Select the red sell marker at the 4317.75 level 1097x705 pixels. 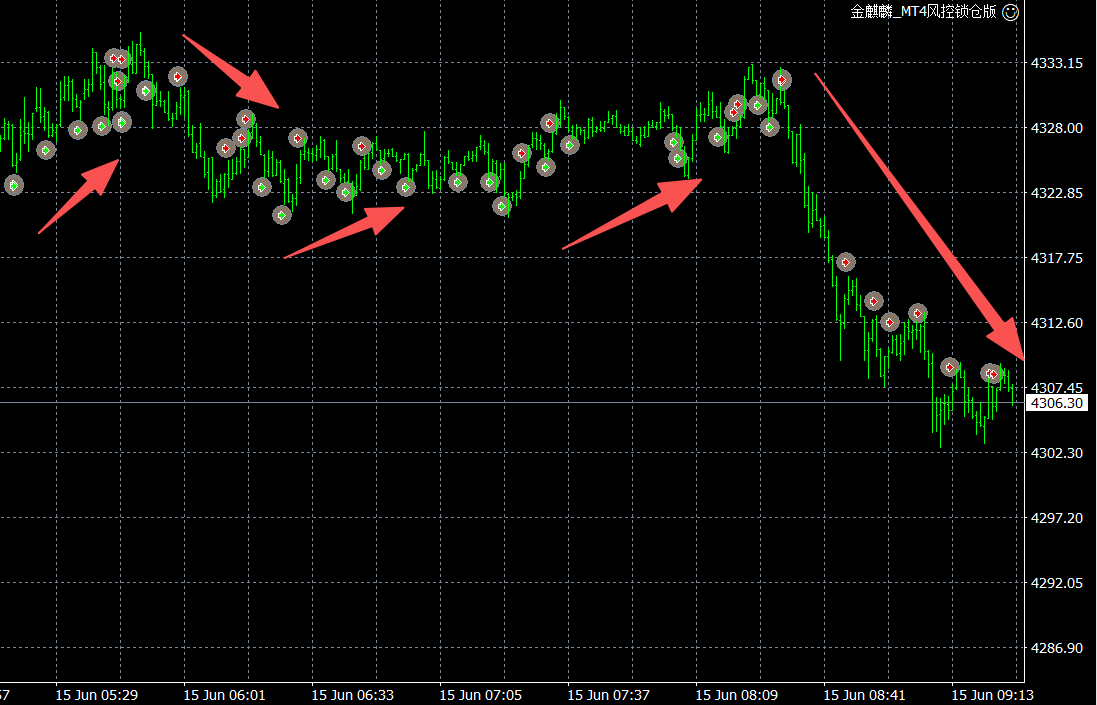[846, 262]
